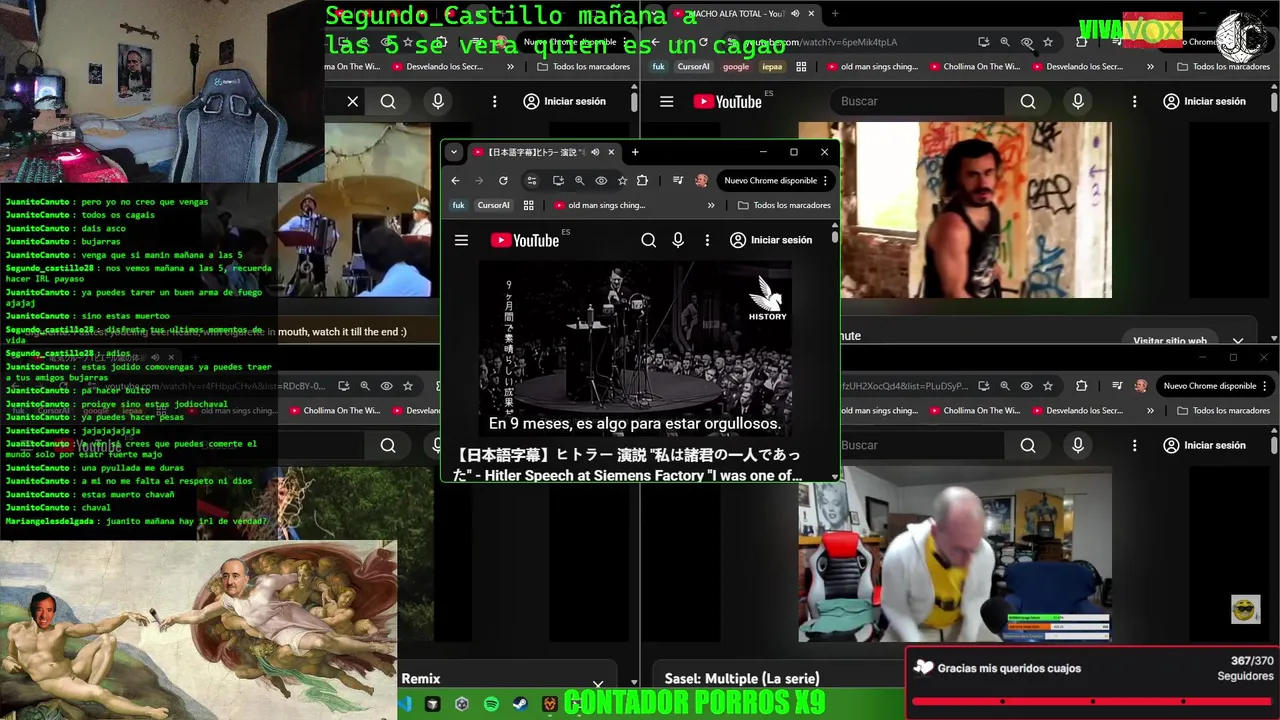Reload the page in the front Chrome window
Screen dimensions: 1280x720
pyautogui.click(x=503, y=181)
